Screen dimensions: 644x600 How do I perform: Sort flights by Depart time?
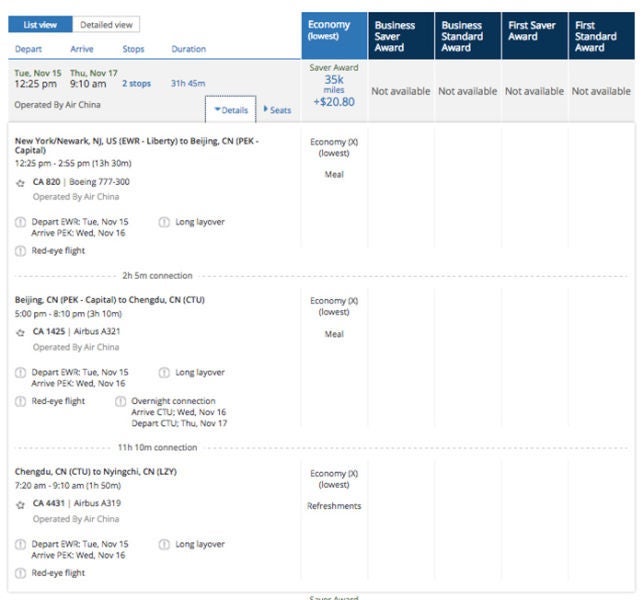[28, 49]
